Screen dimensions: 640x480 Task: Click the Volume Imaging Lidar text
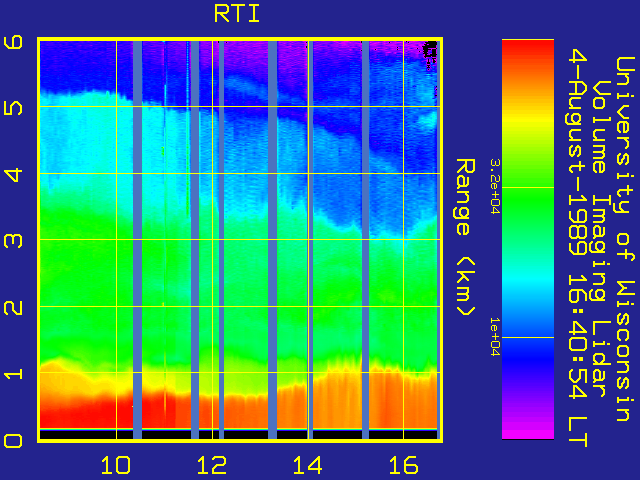(x=602, y=238)
